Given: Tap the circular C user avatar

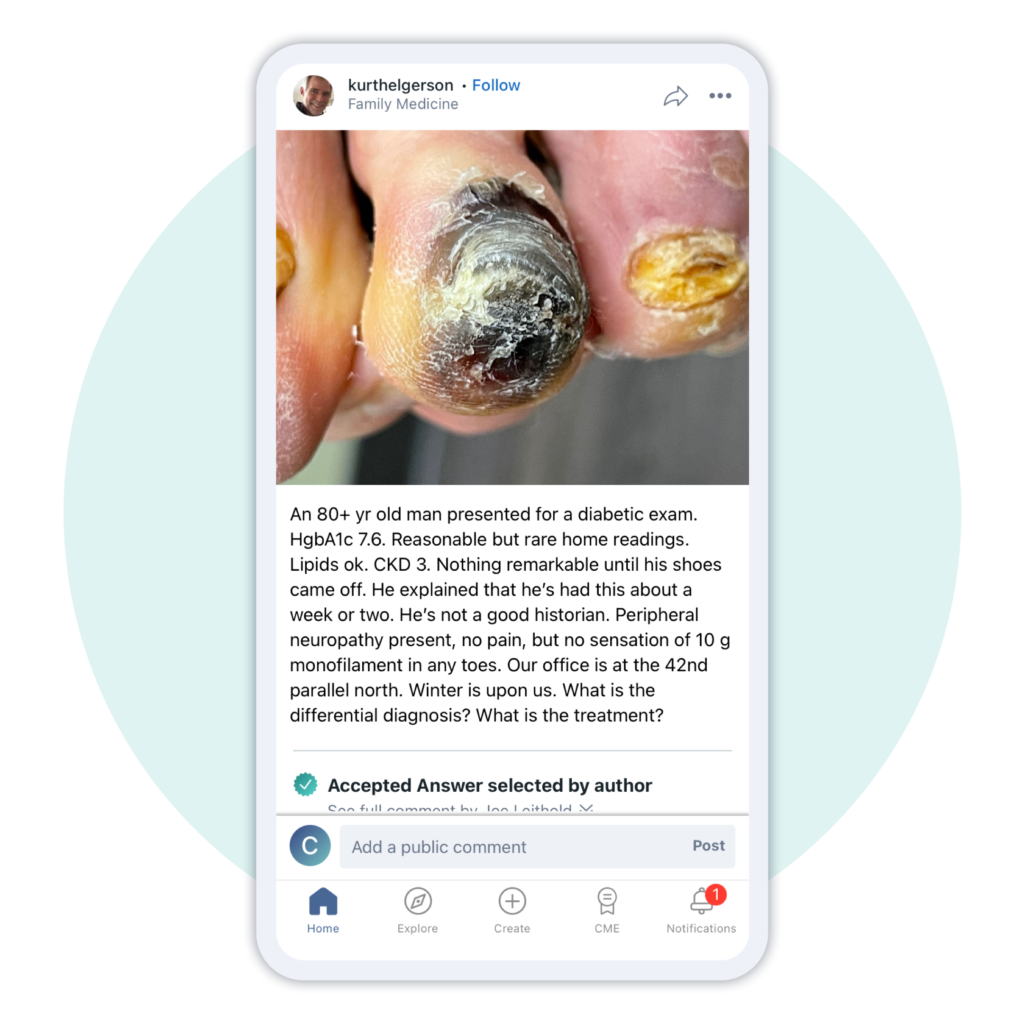Looking at the screenshot, I should point(310,846).
